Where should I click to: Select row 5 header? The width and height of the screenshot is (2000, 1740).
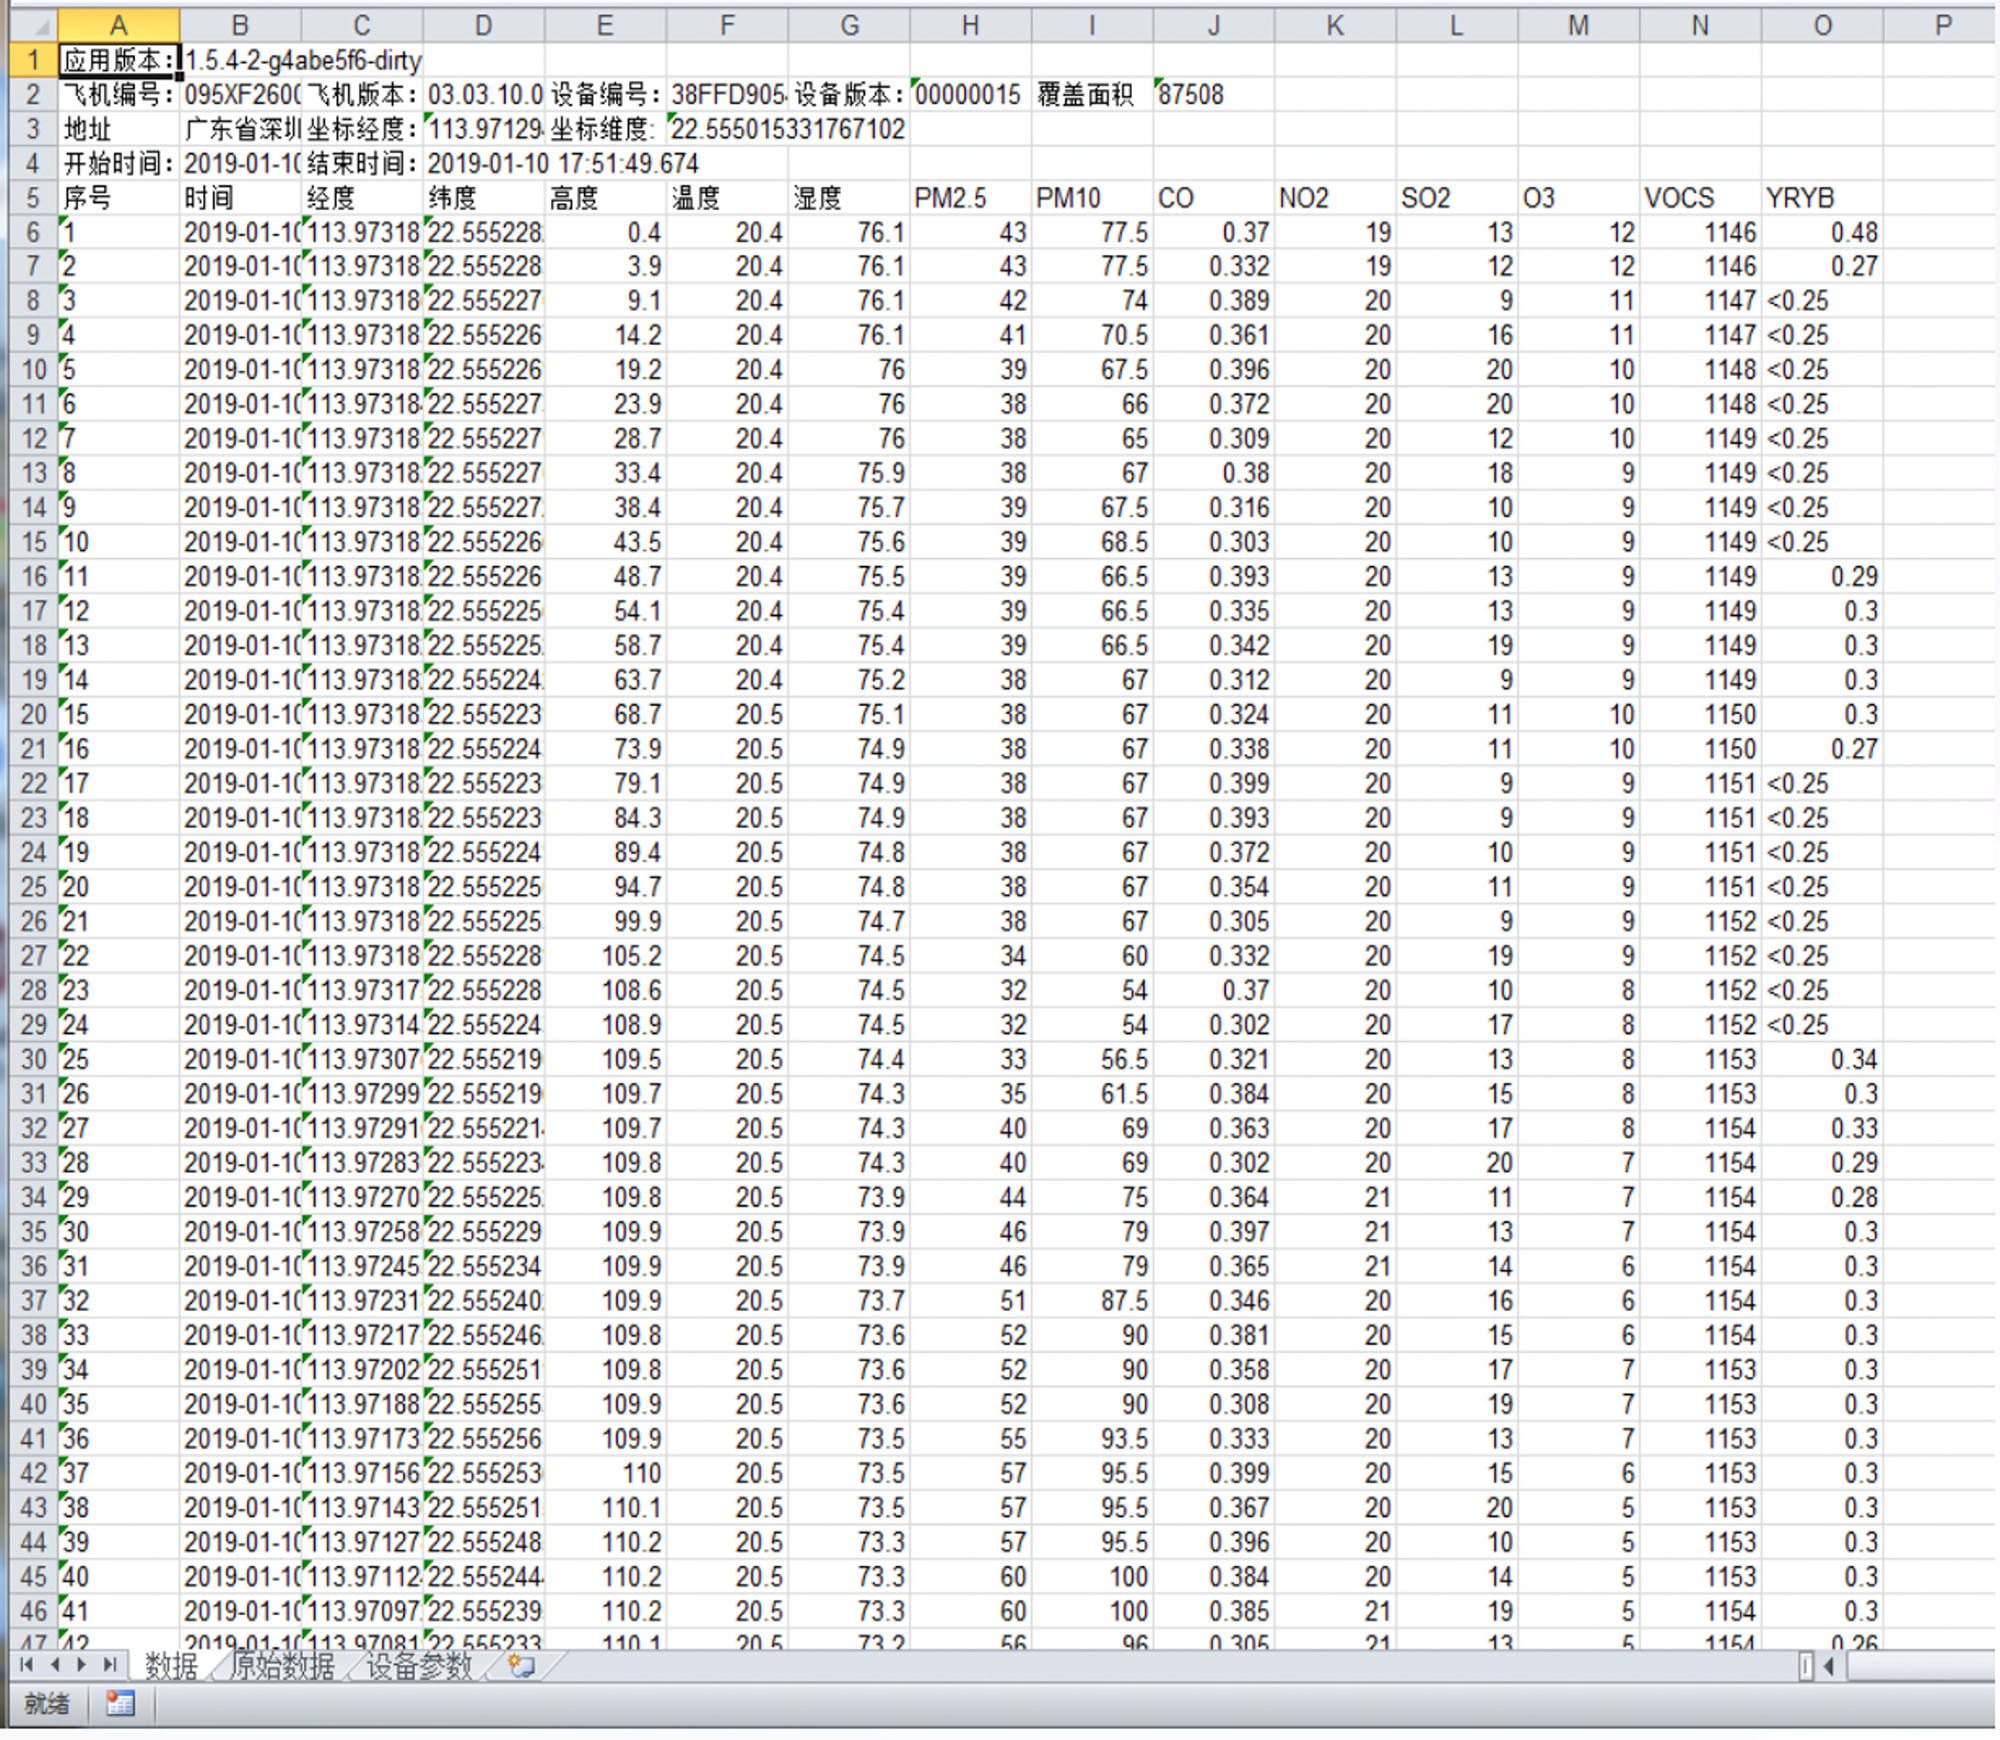33,197
